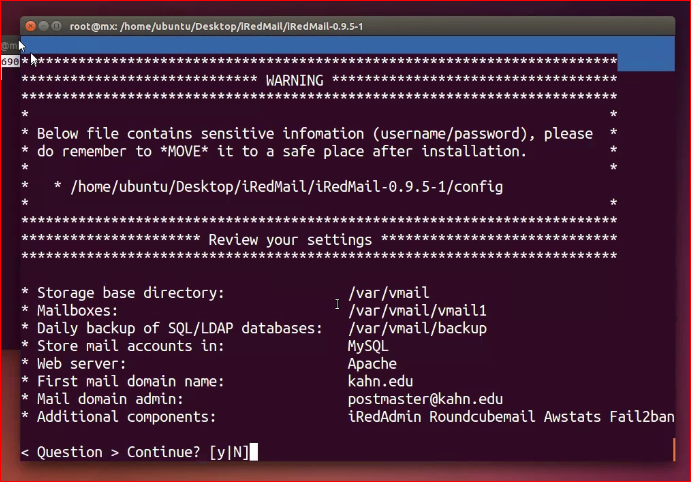Click the '/var/vmail' storage directory value
The height and width of the screenshot is (482, 691).
click(x=388, y=293)
